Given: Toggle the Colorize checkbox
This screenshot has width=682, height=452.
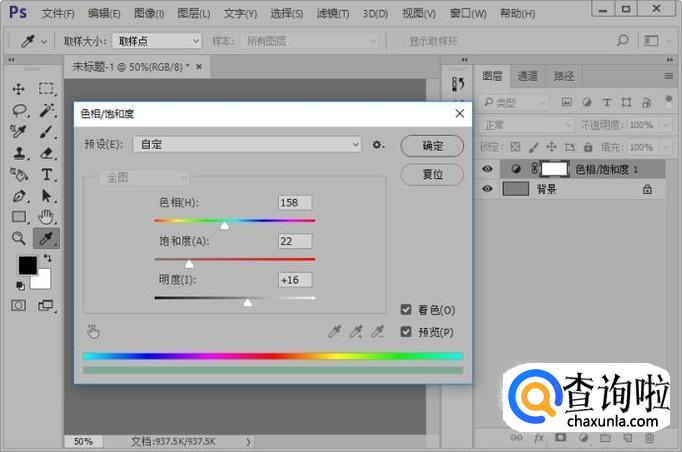Looking at the screenshot, I should tap(406, 309).
